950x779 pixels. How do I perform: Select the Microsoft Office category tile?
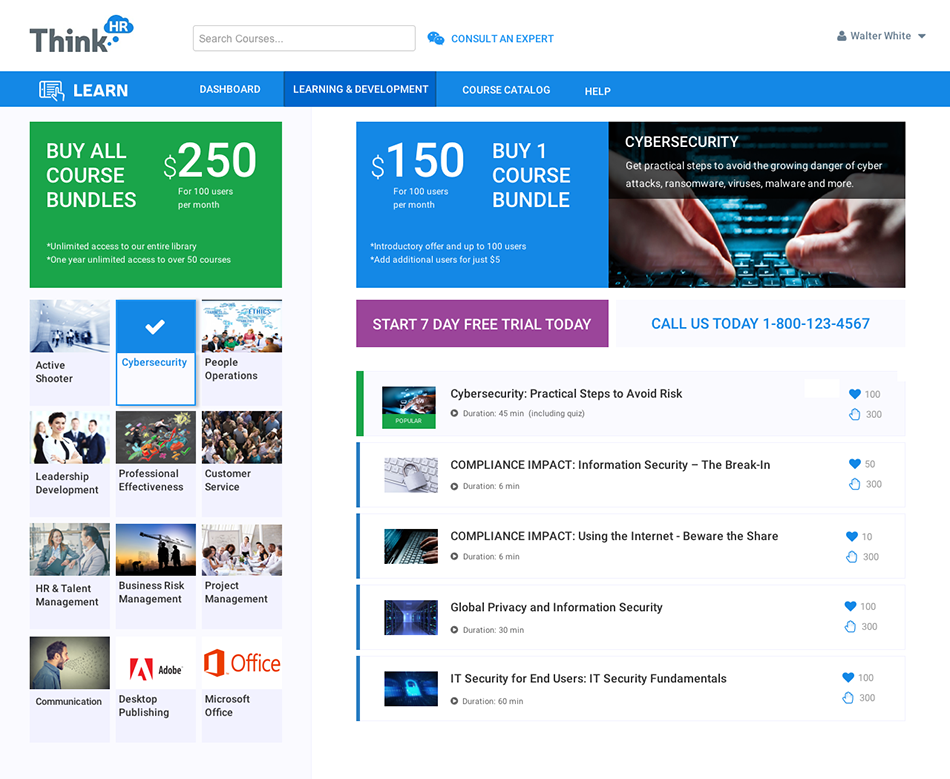tap(242, 689)
